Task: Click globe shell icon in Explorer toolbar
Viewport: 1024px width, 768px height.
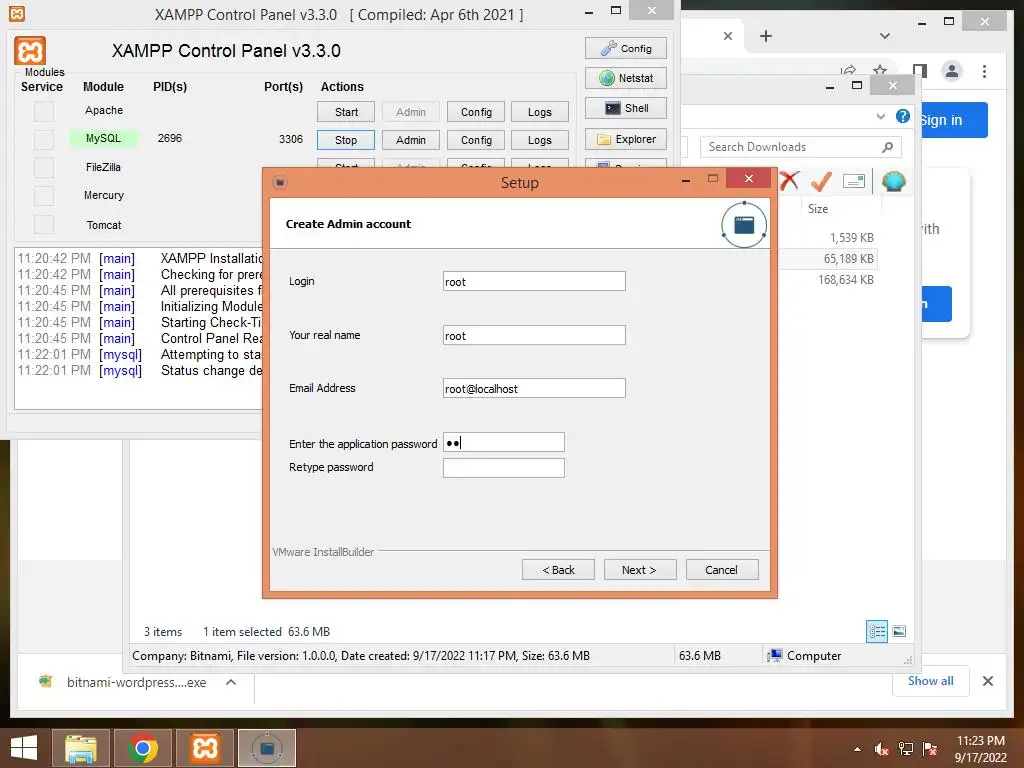Action: pyautogui.click(x=893, y=181)
